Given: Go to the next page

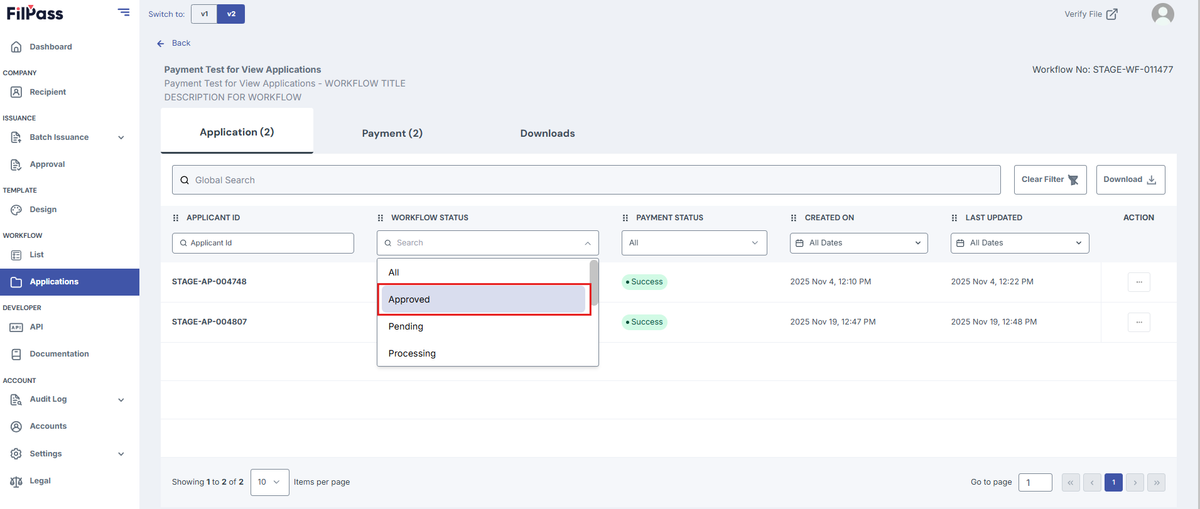Looking at the screenshot, I should click(1135, 482).
